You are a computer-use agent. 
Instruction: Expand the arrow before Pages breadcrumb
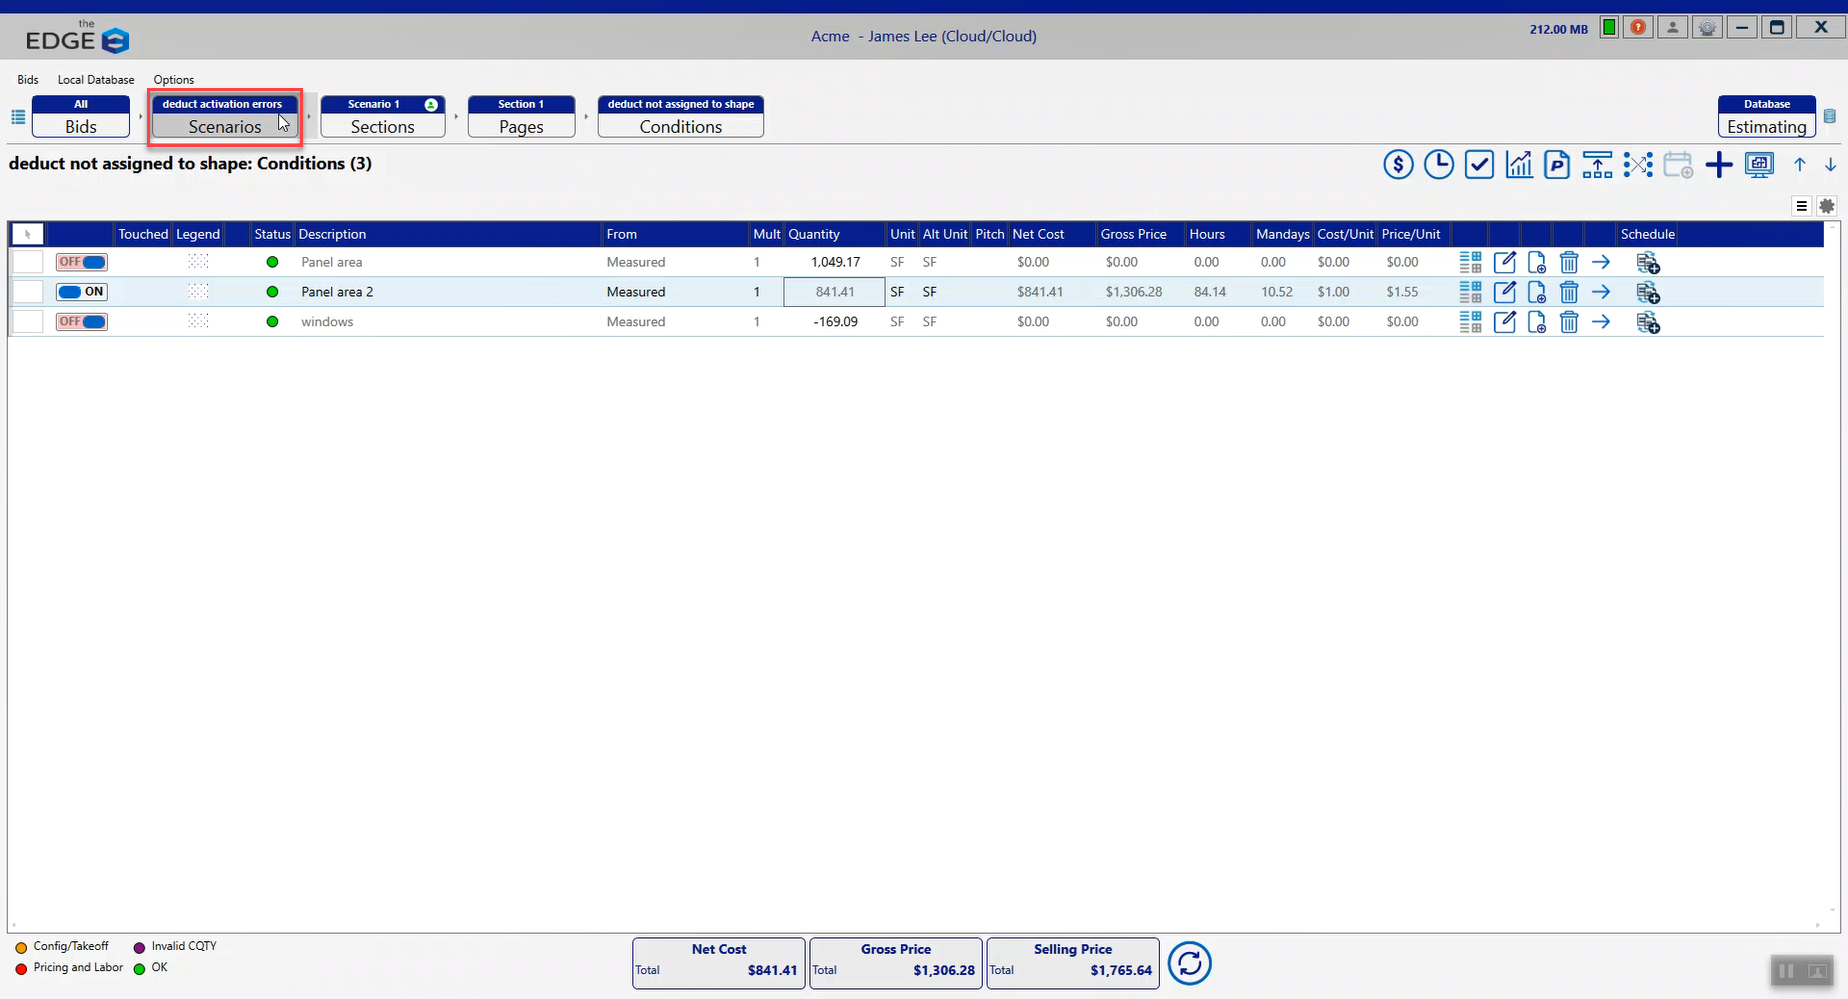[x=456, y=117]
